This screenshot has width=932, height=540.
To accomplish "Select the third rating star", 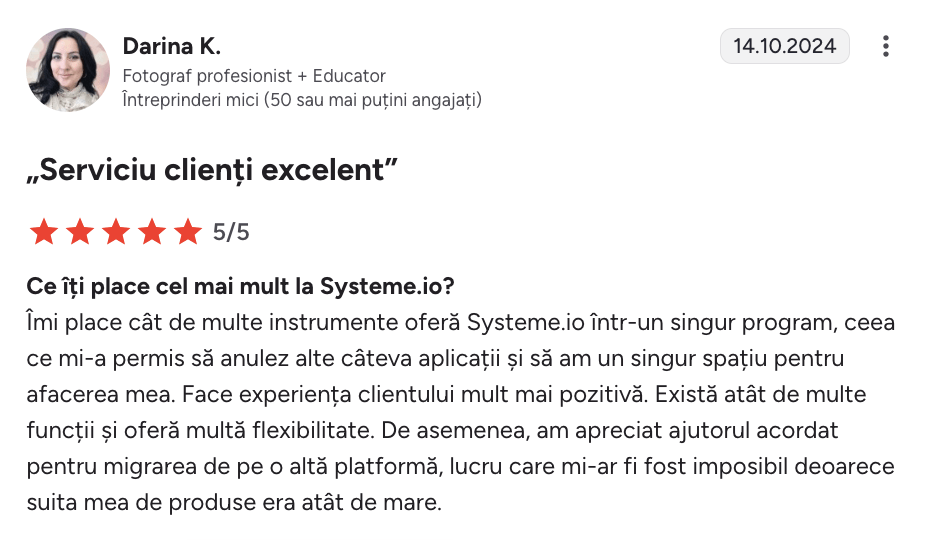I will tap(116, 233).
